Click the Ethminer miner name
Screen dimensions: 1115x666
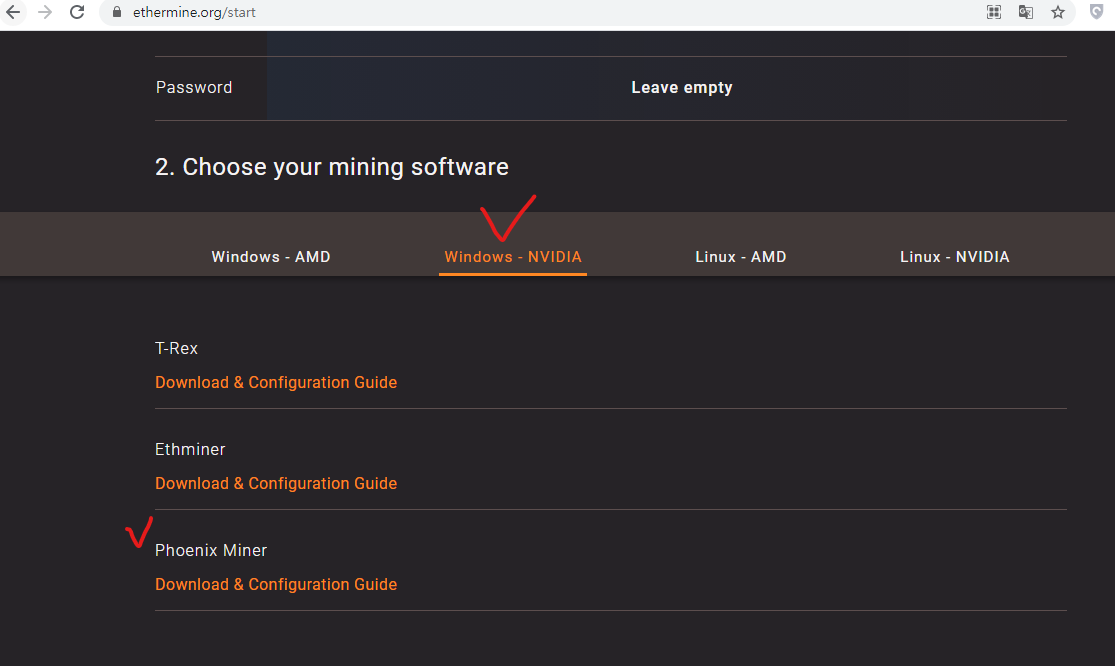pyautogui.click(x=190, y=449)
